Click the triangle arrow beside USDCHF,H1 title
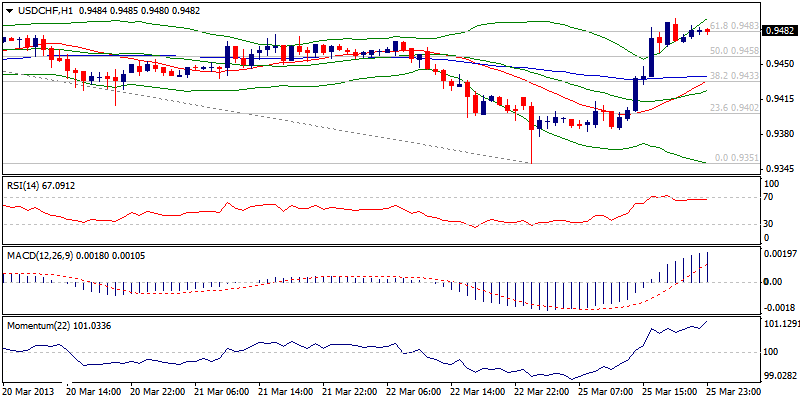Image resolution: width=800 pixels, height=400 pixels. (8, 10)
